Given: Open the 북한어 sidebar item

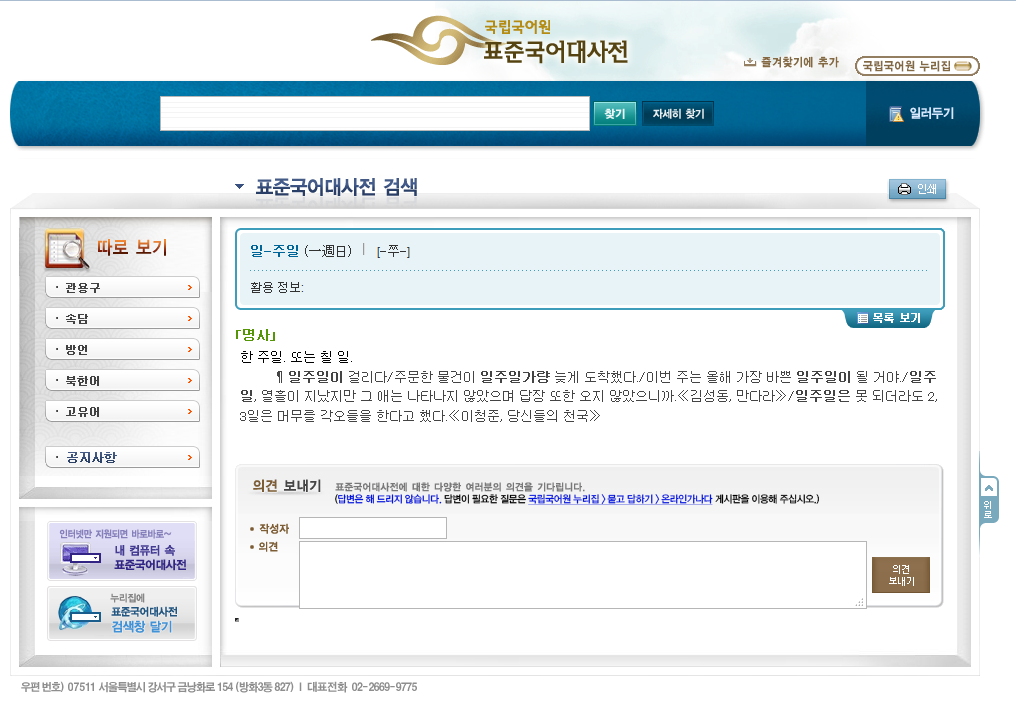Looking at the screenshot, I should pos(122,380).
